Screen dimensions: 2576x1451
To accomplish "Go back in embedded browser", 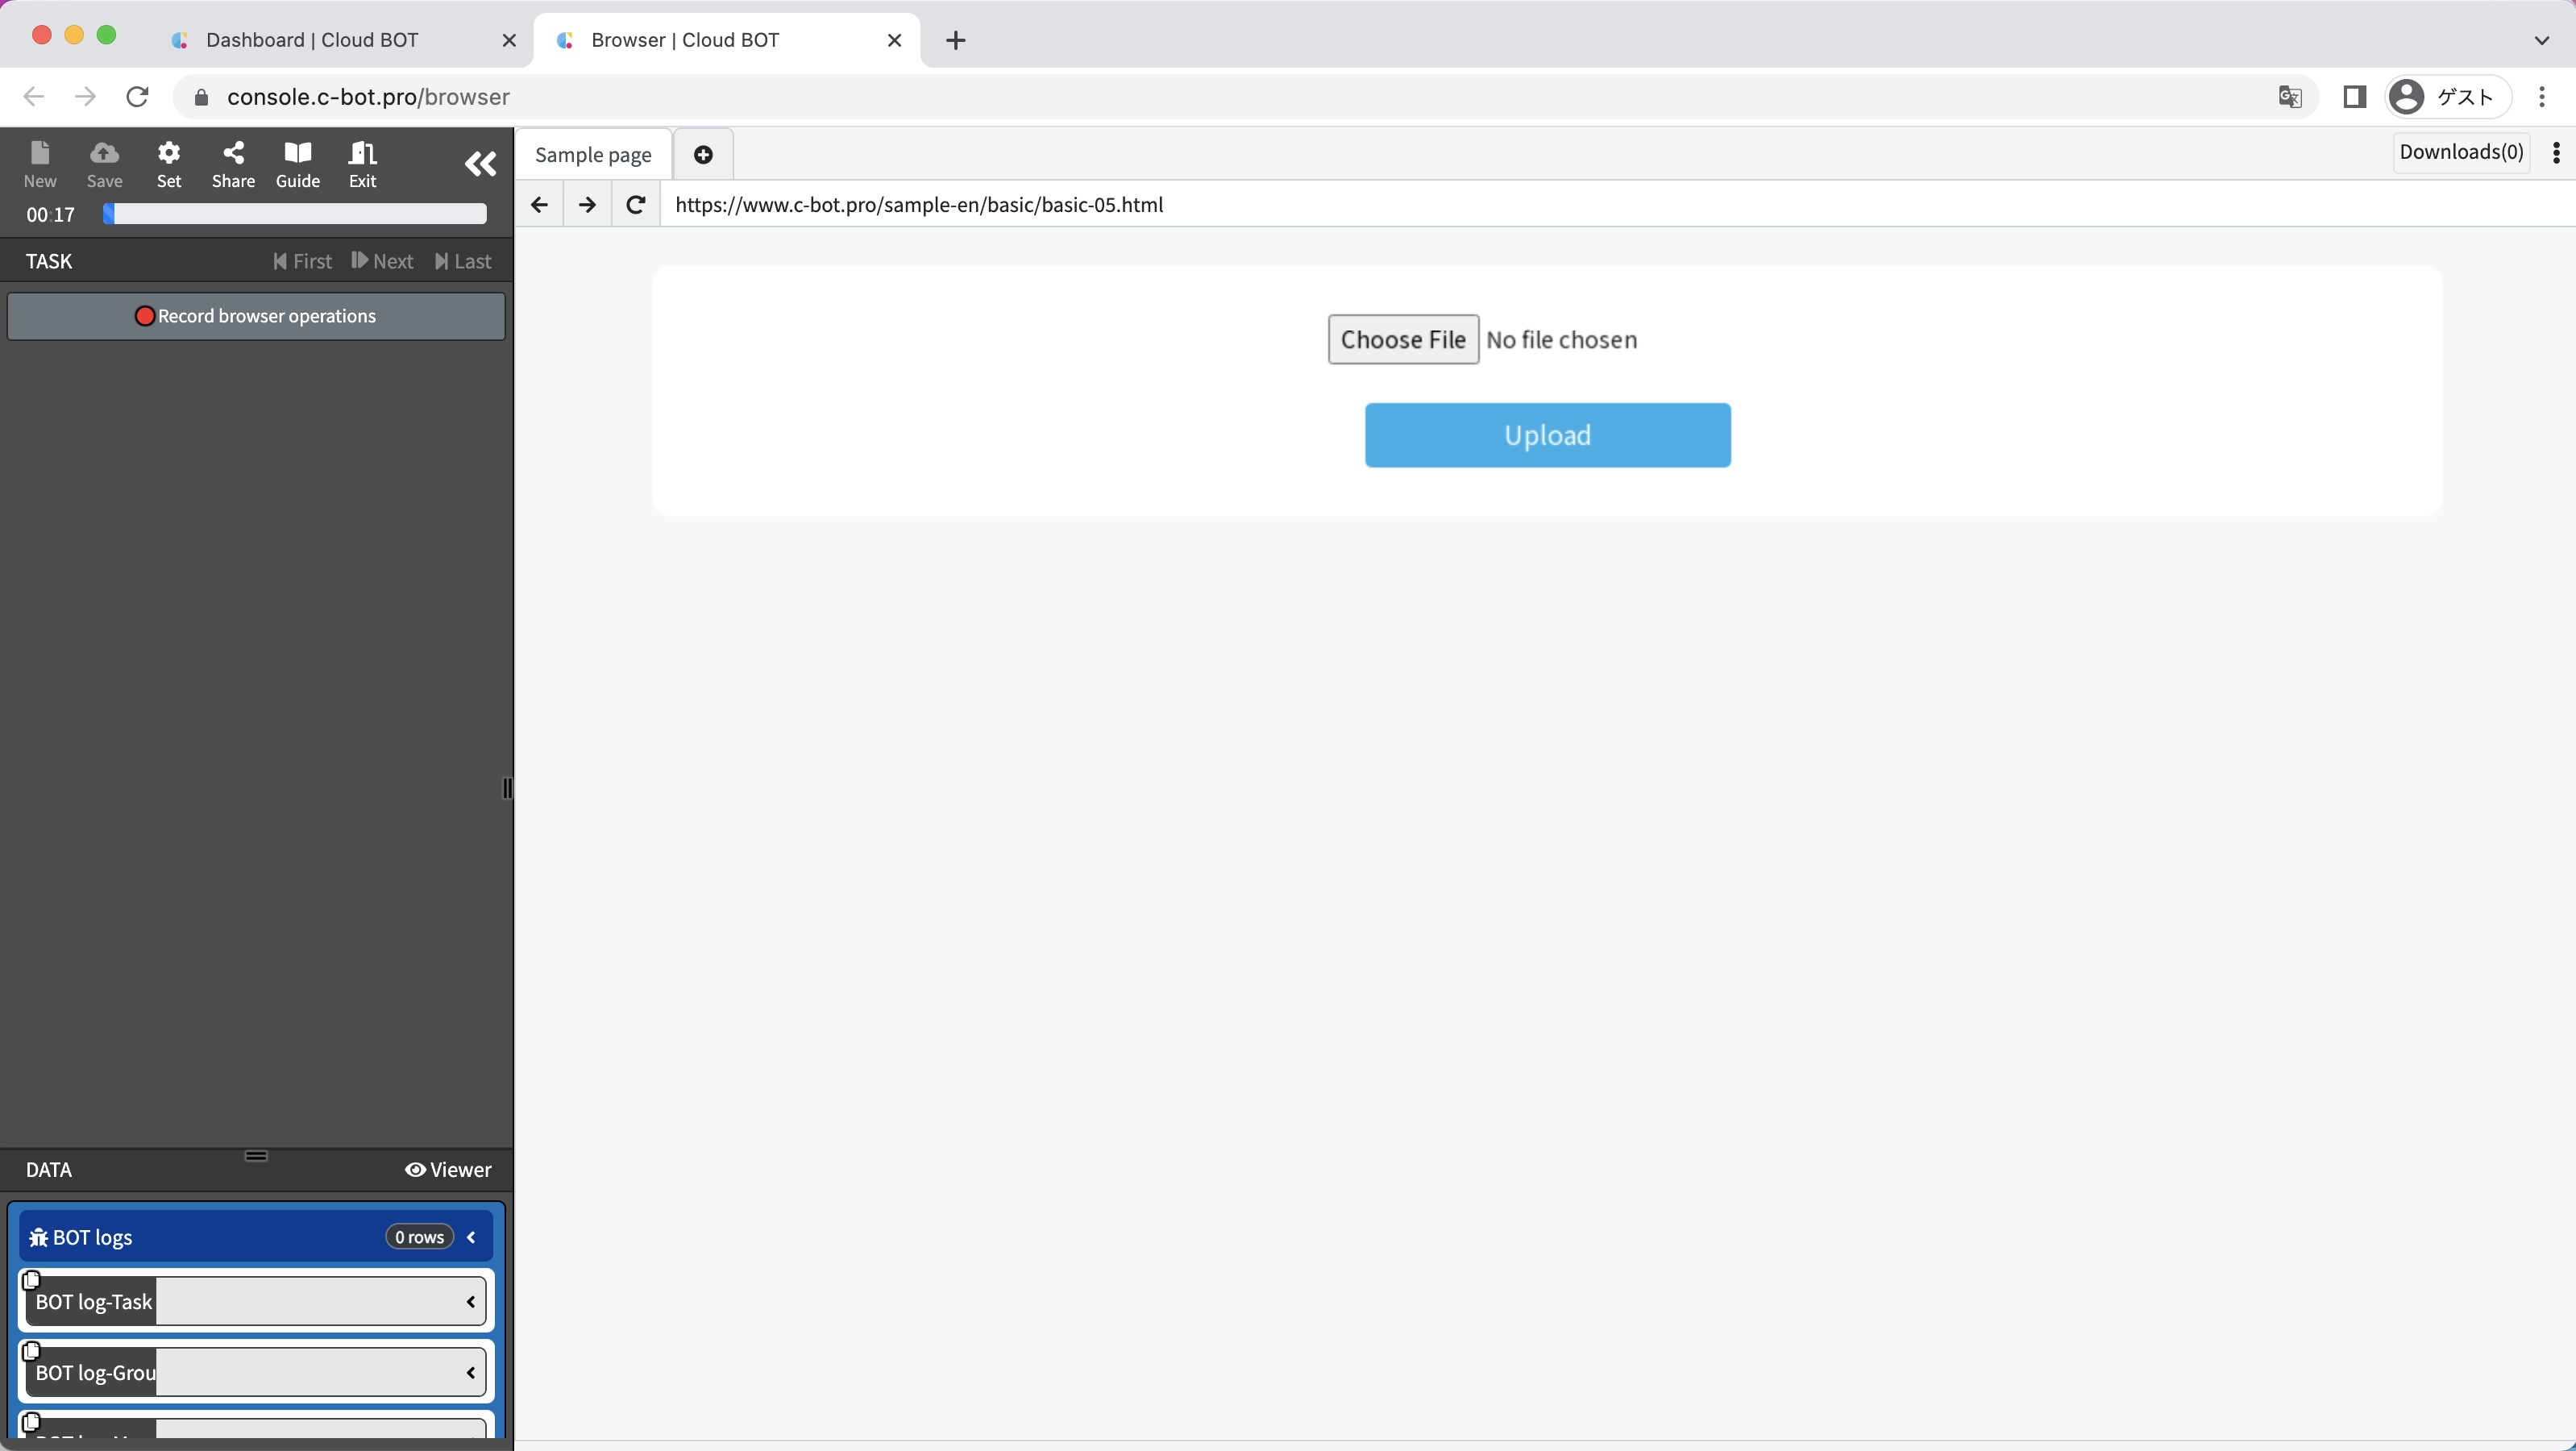I will (x=539, y=204).
